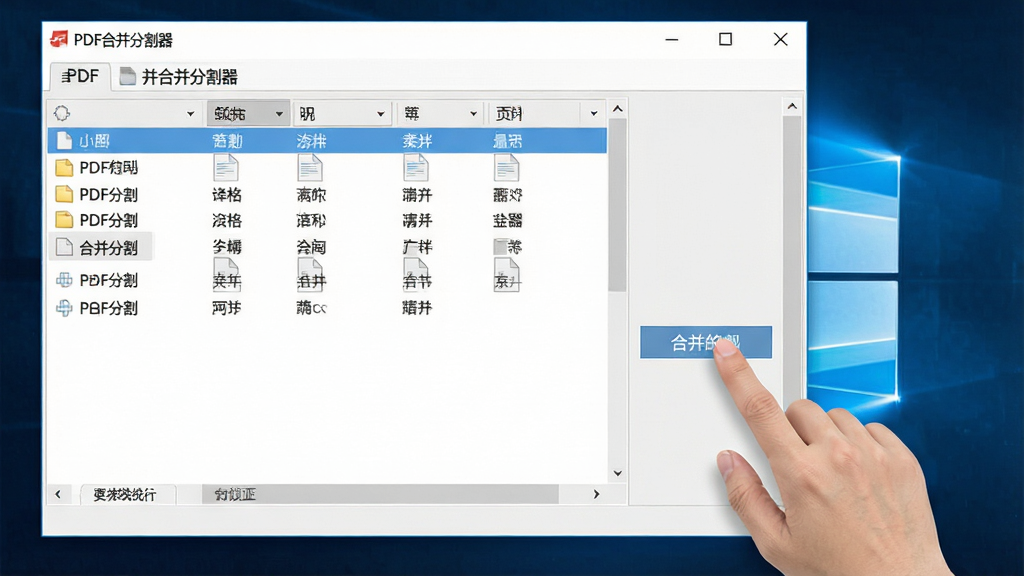The image size is (1024, 576).
Task: Close the PDF合并分割器 window
Action: click(780, 39)
